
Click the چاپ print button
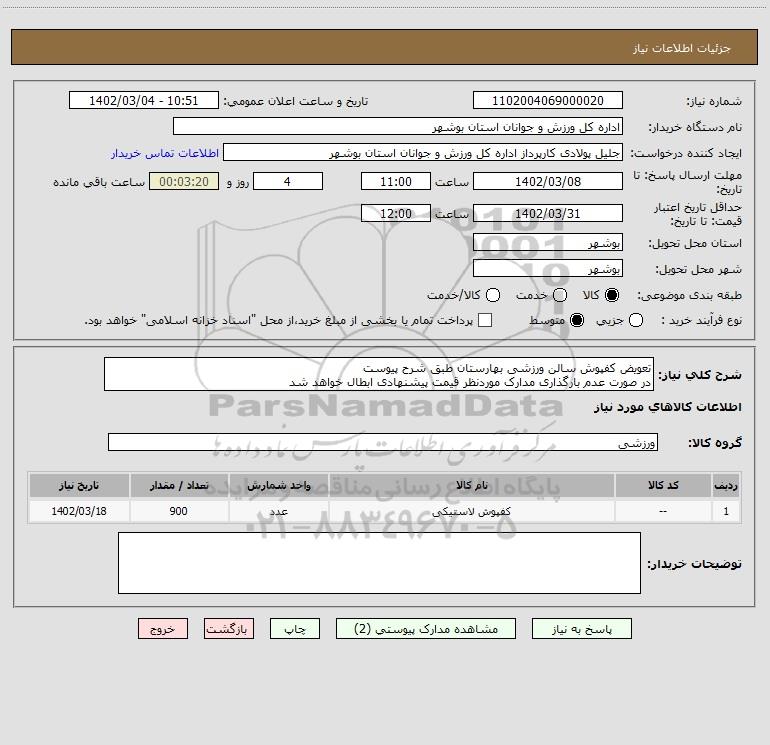tap(295, 629)
